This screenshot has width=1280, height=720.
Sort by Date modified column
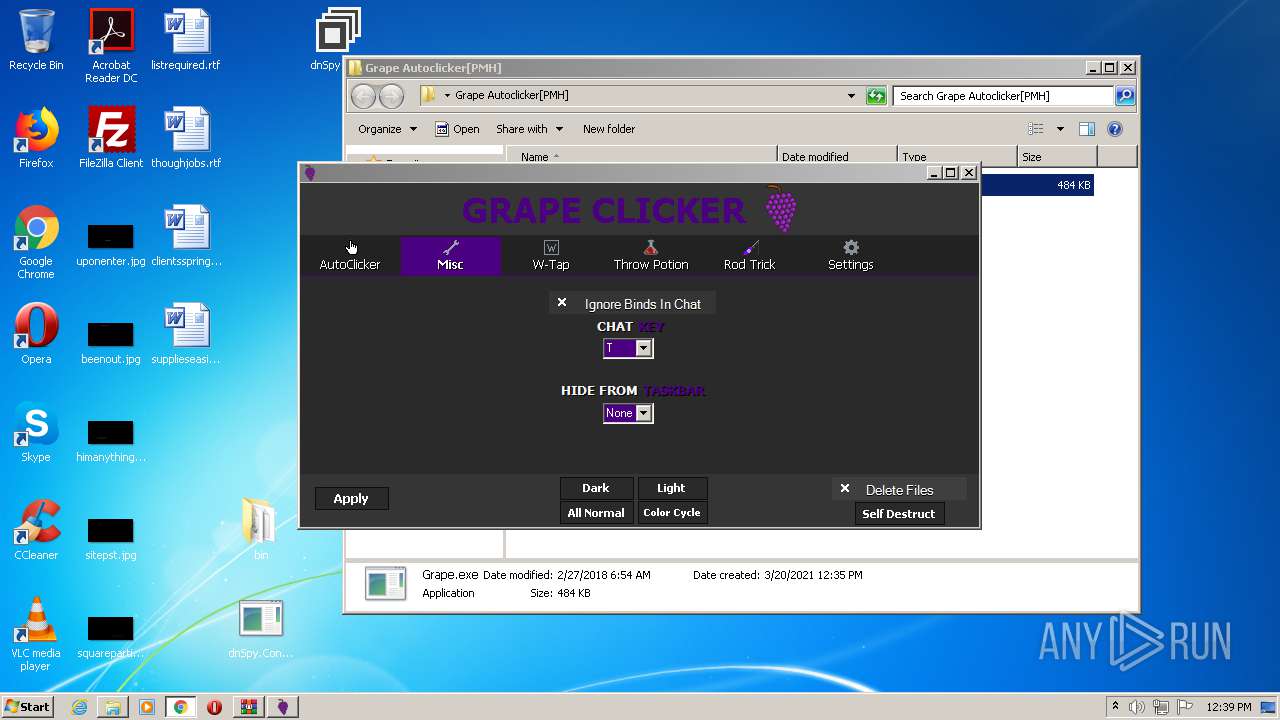(837, 156)
